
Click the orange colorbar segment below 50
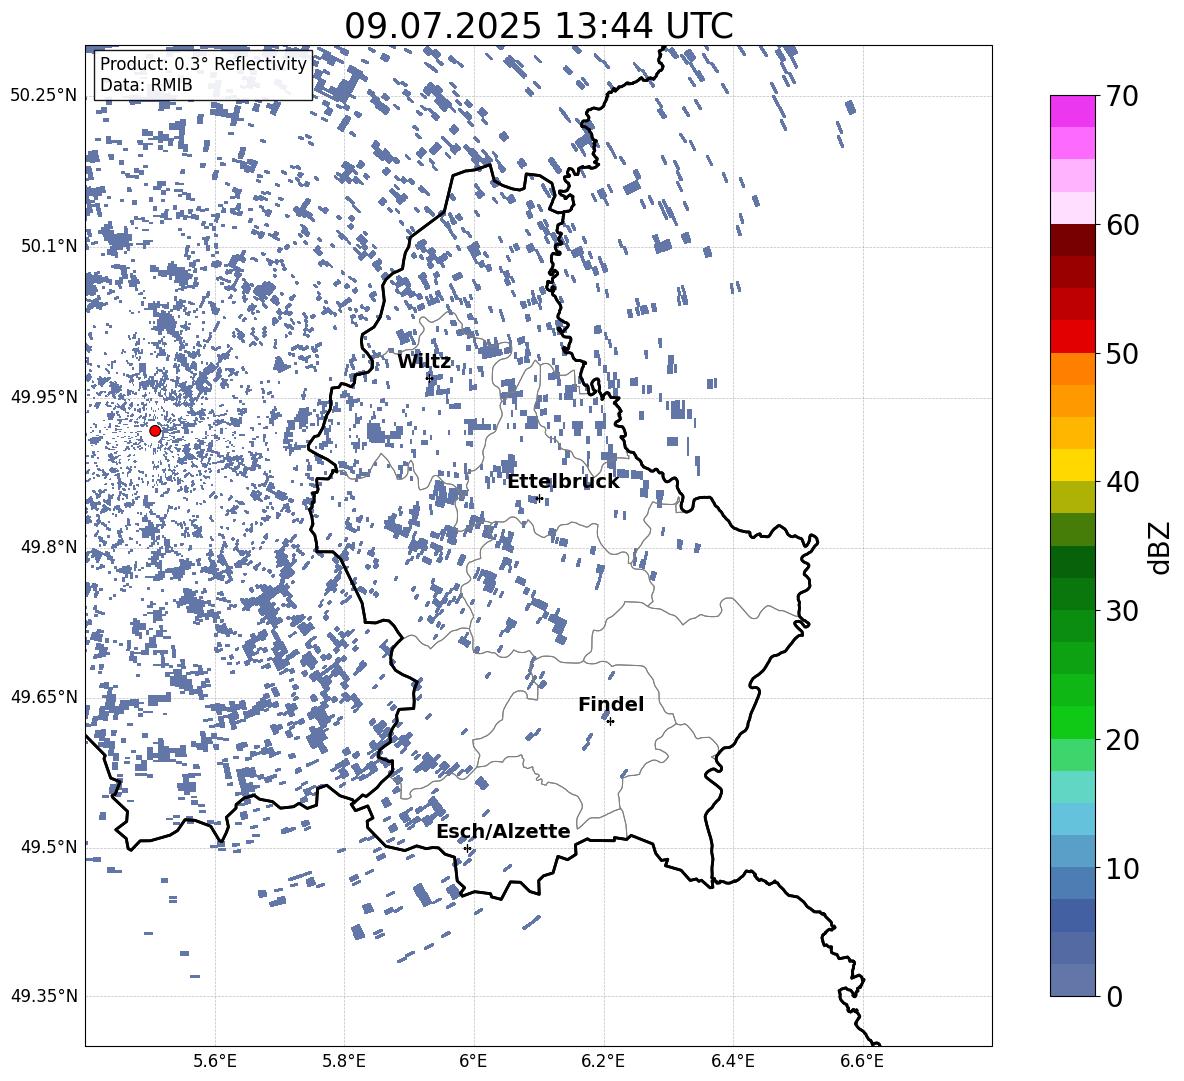(1072, 369)
